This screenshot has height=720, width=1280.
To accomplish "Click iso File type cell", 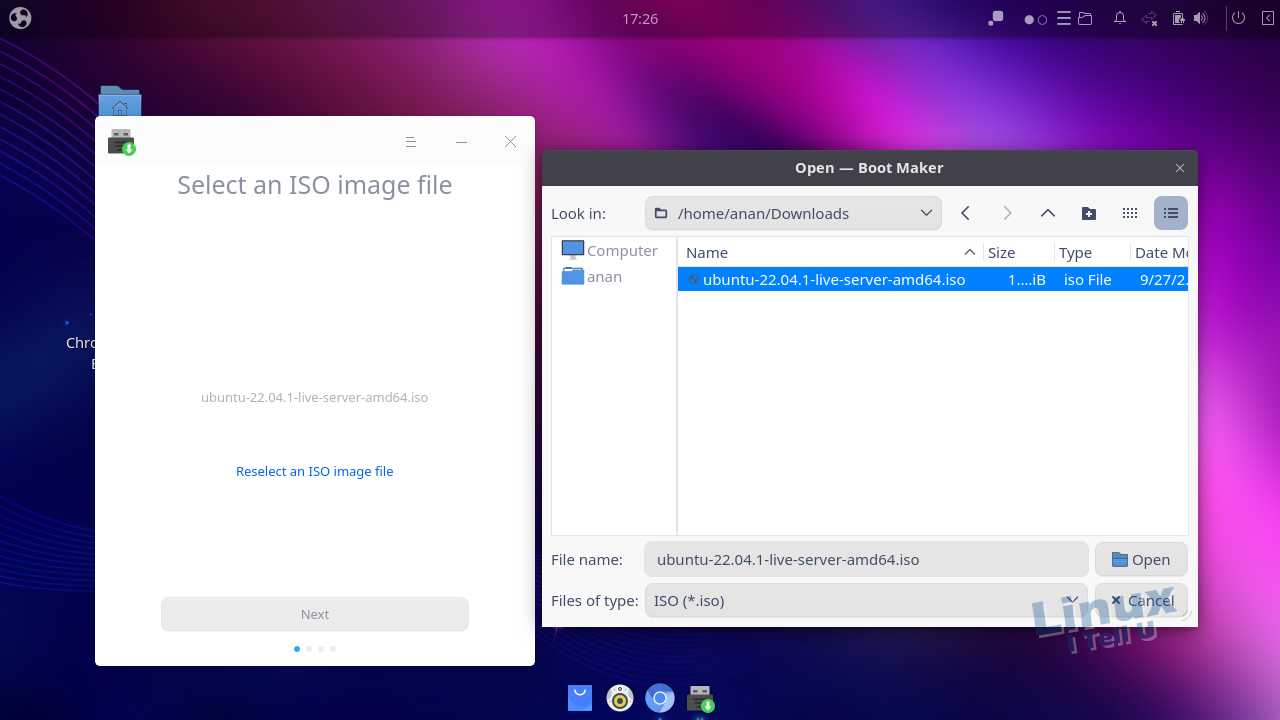I will pyautogui.click(x=1088, y=279).
